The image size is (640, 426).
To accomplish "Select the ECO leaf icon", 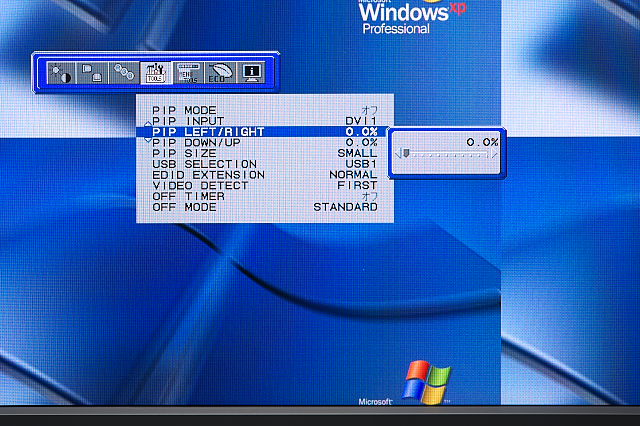I will pyautogui.click(x=218, y=73).
